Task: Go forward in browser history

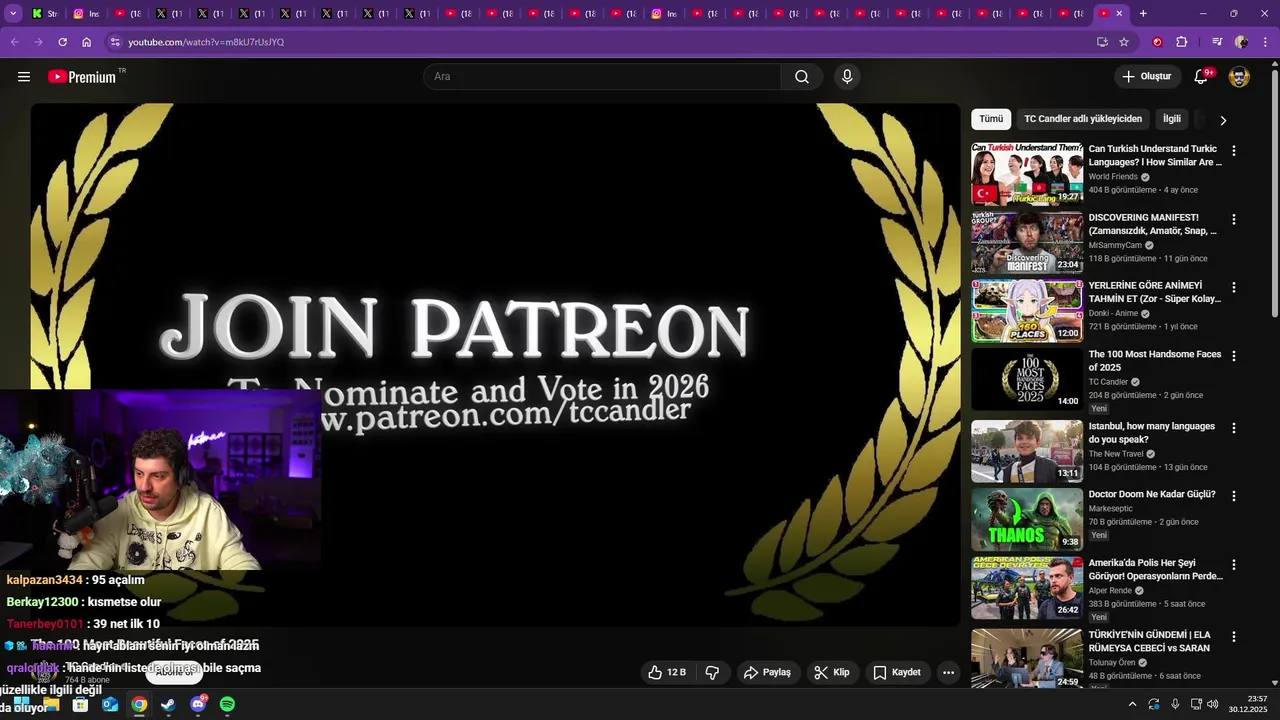Action: [x=38, y=42]
